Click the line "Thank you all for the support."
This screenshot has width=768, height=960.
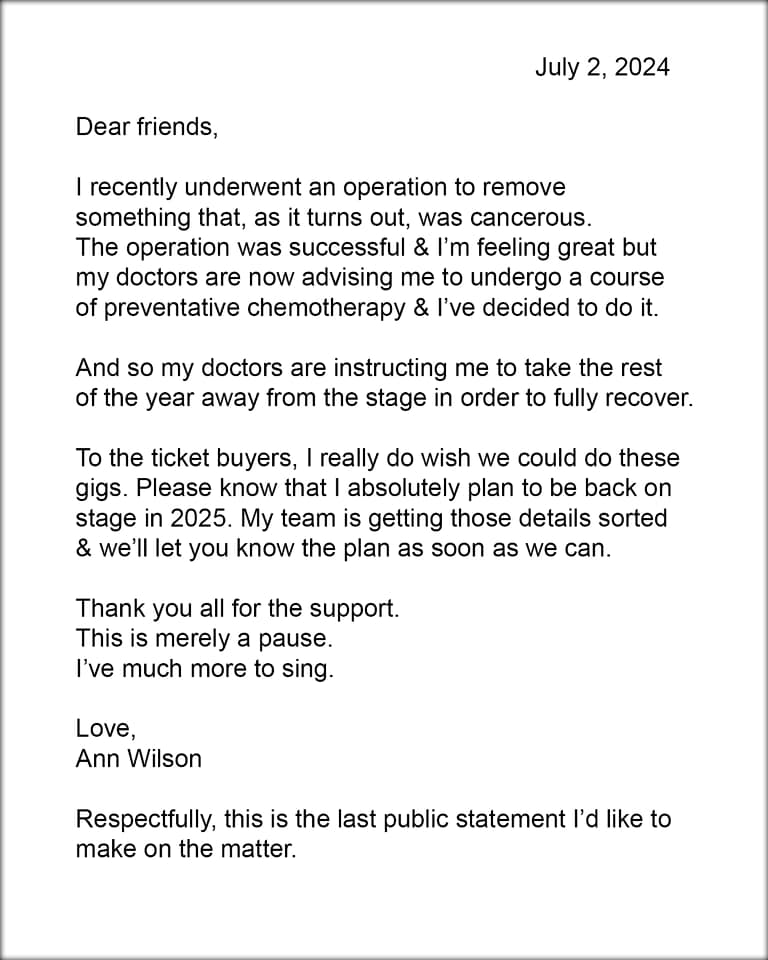[x=238, y=609]
